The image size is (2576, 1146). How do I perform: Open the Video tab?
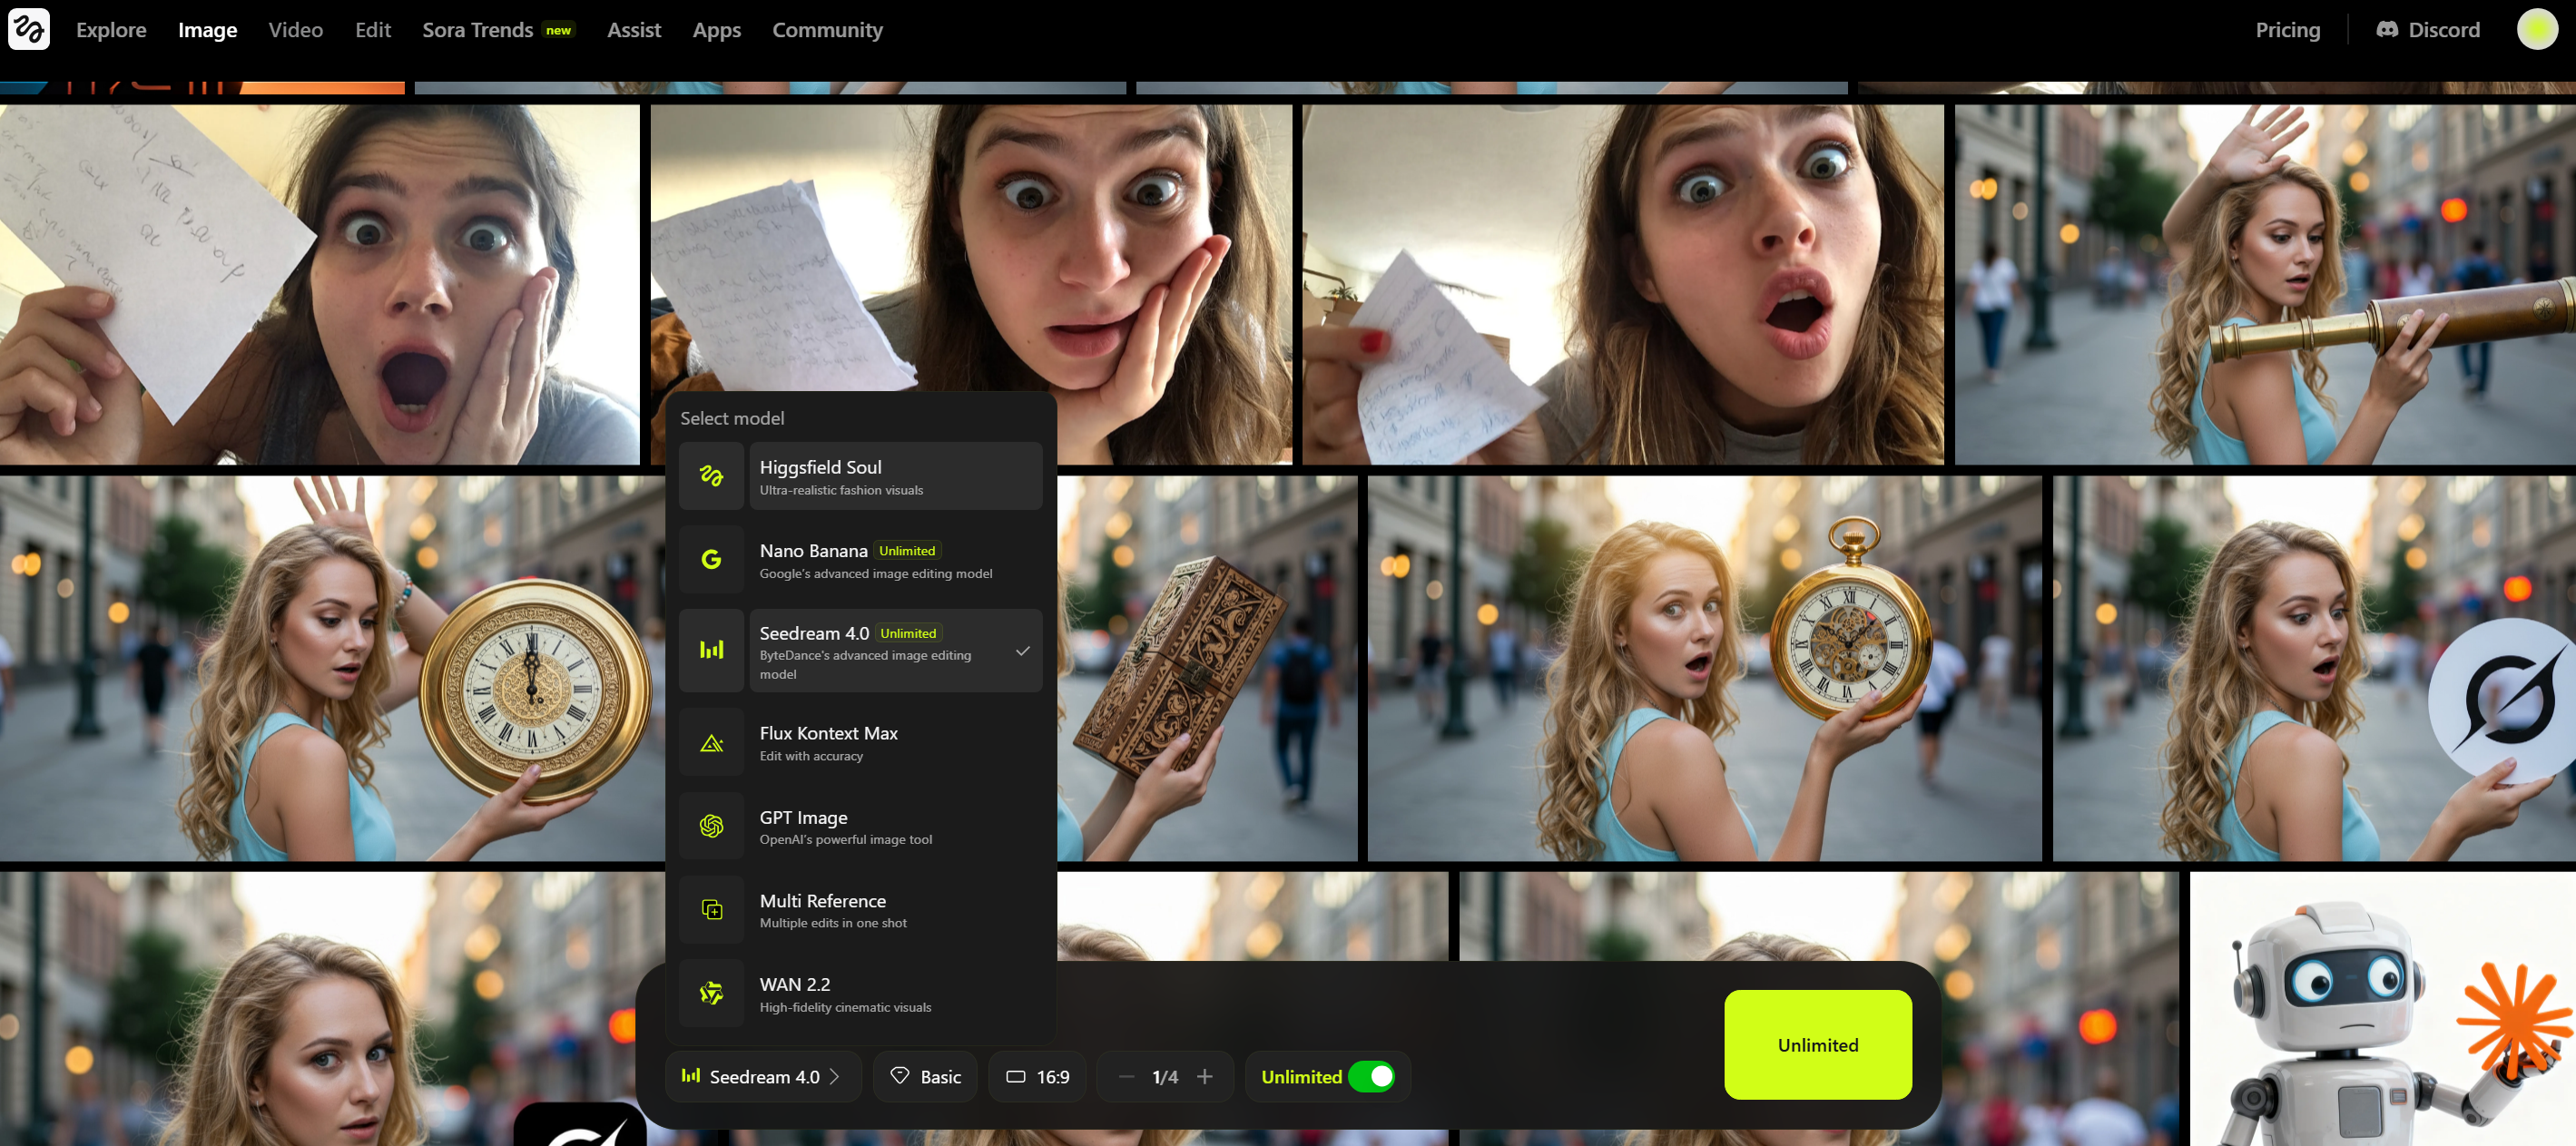[x=295, y=30]
